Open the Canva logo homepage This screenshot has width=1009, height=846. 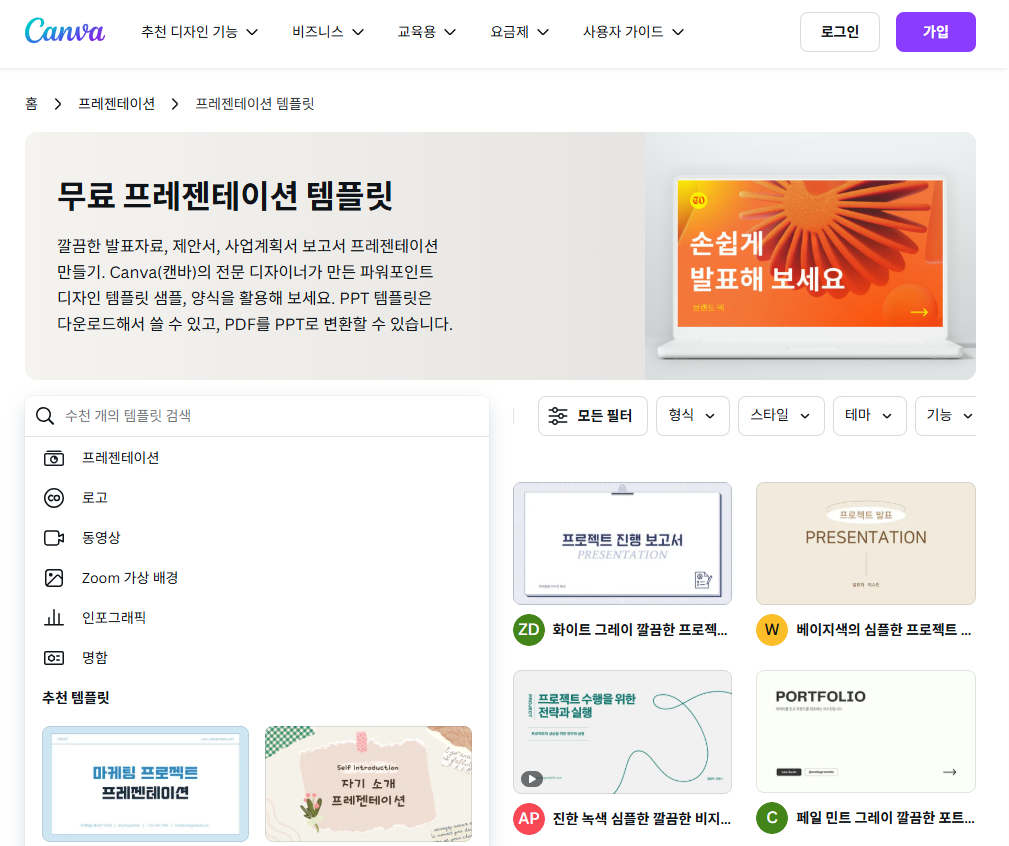(x=64, y=31)
